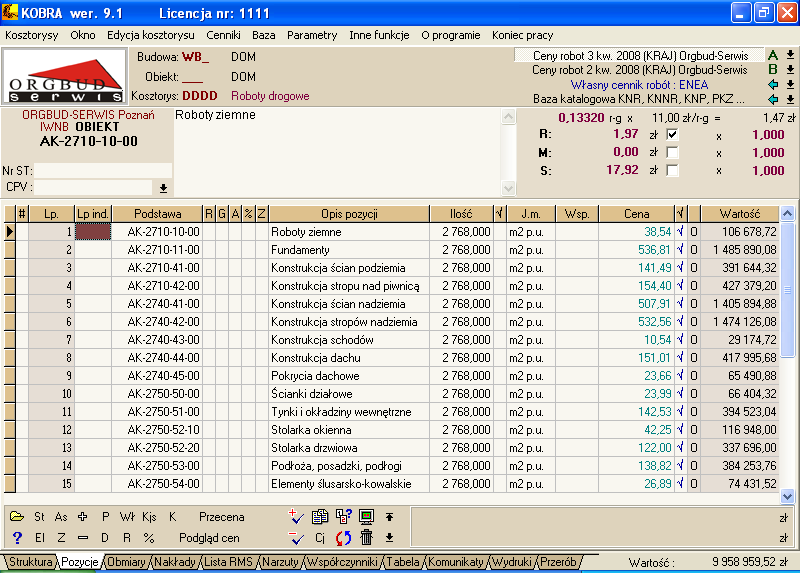Click the move-to-bottom arrow icon in bottom toolbar

pyautogui.click(x=389, y=537)
